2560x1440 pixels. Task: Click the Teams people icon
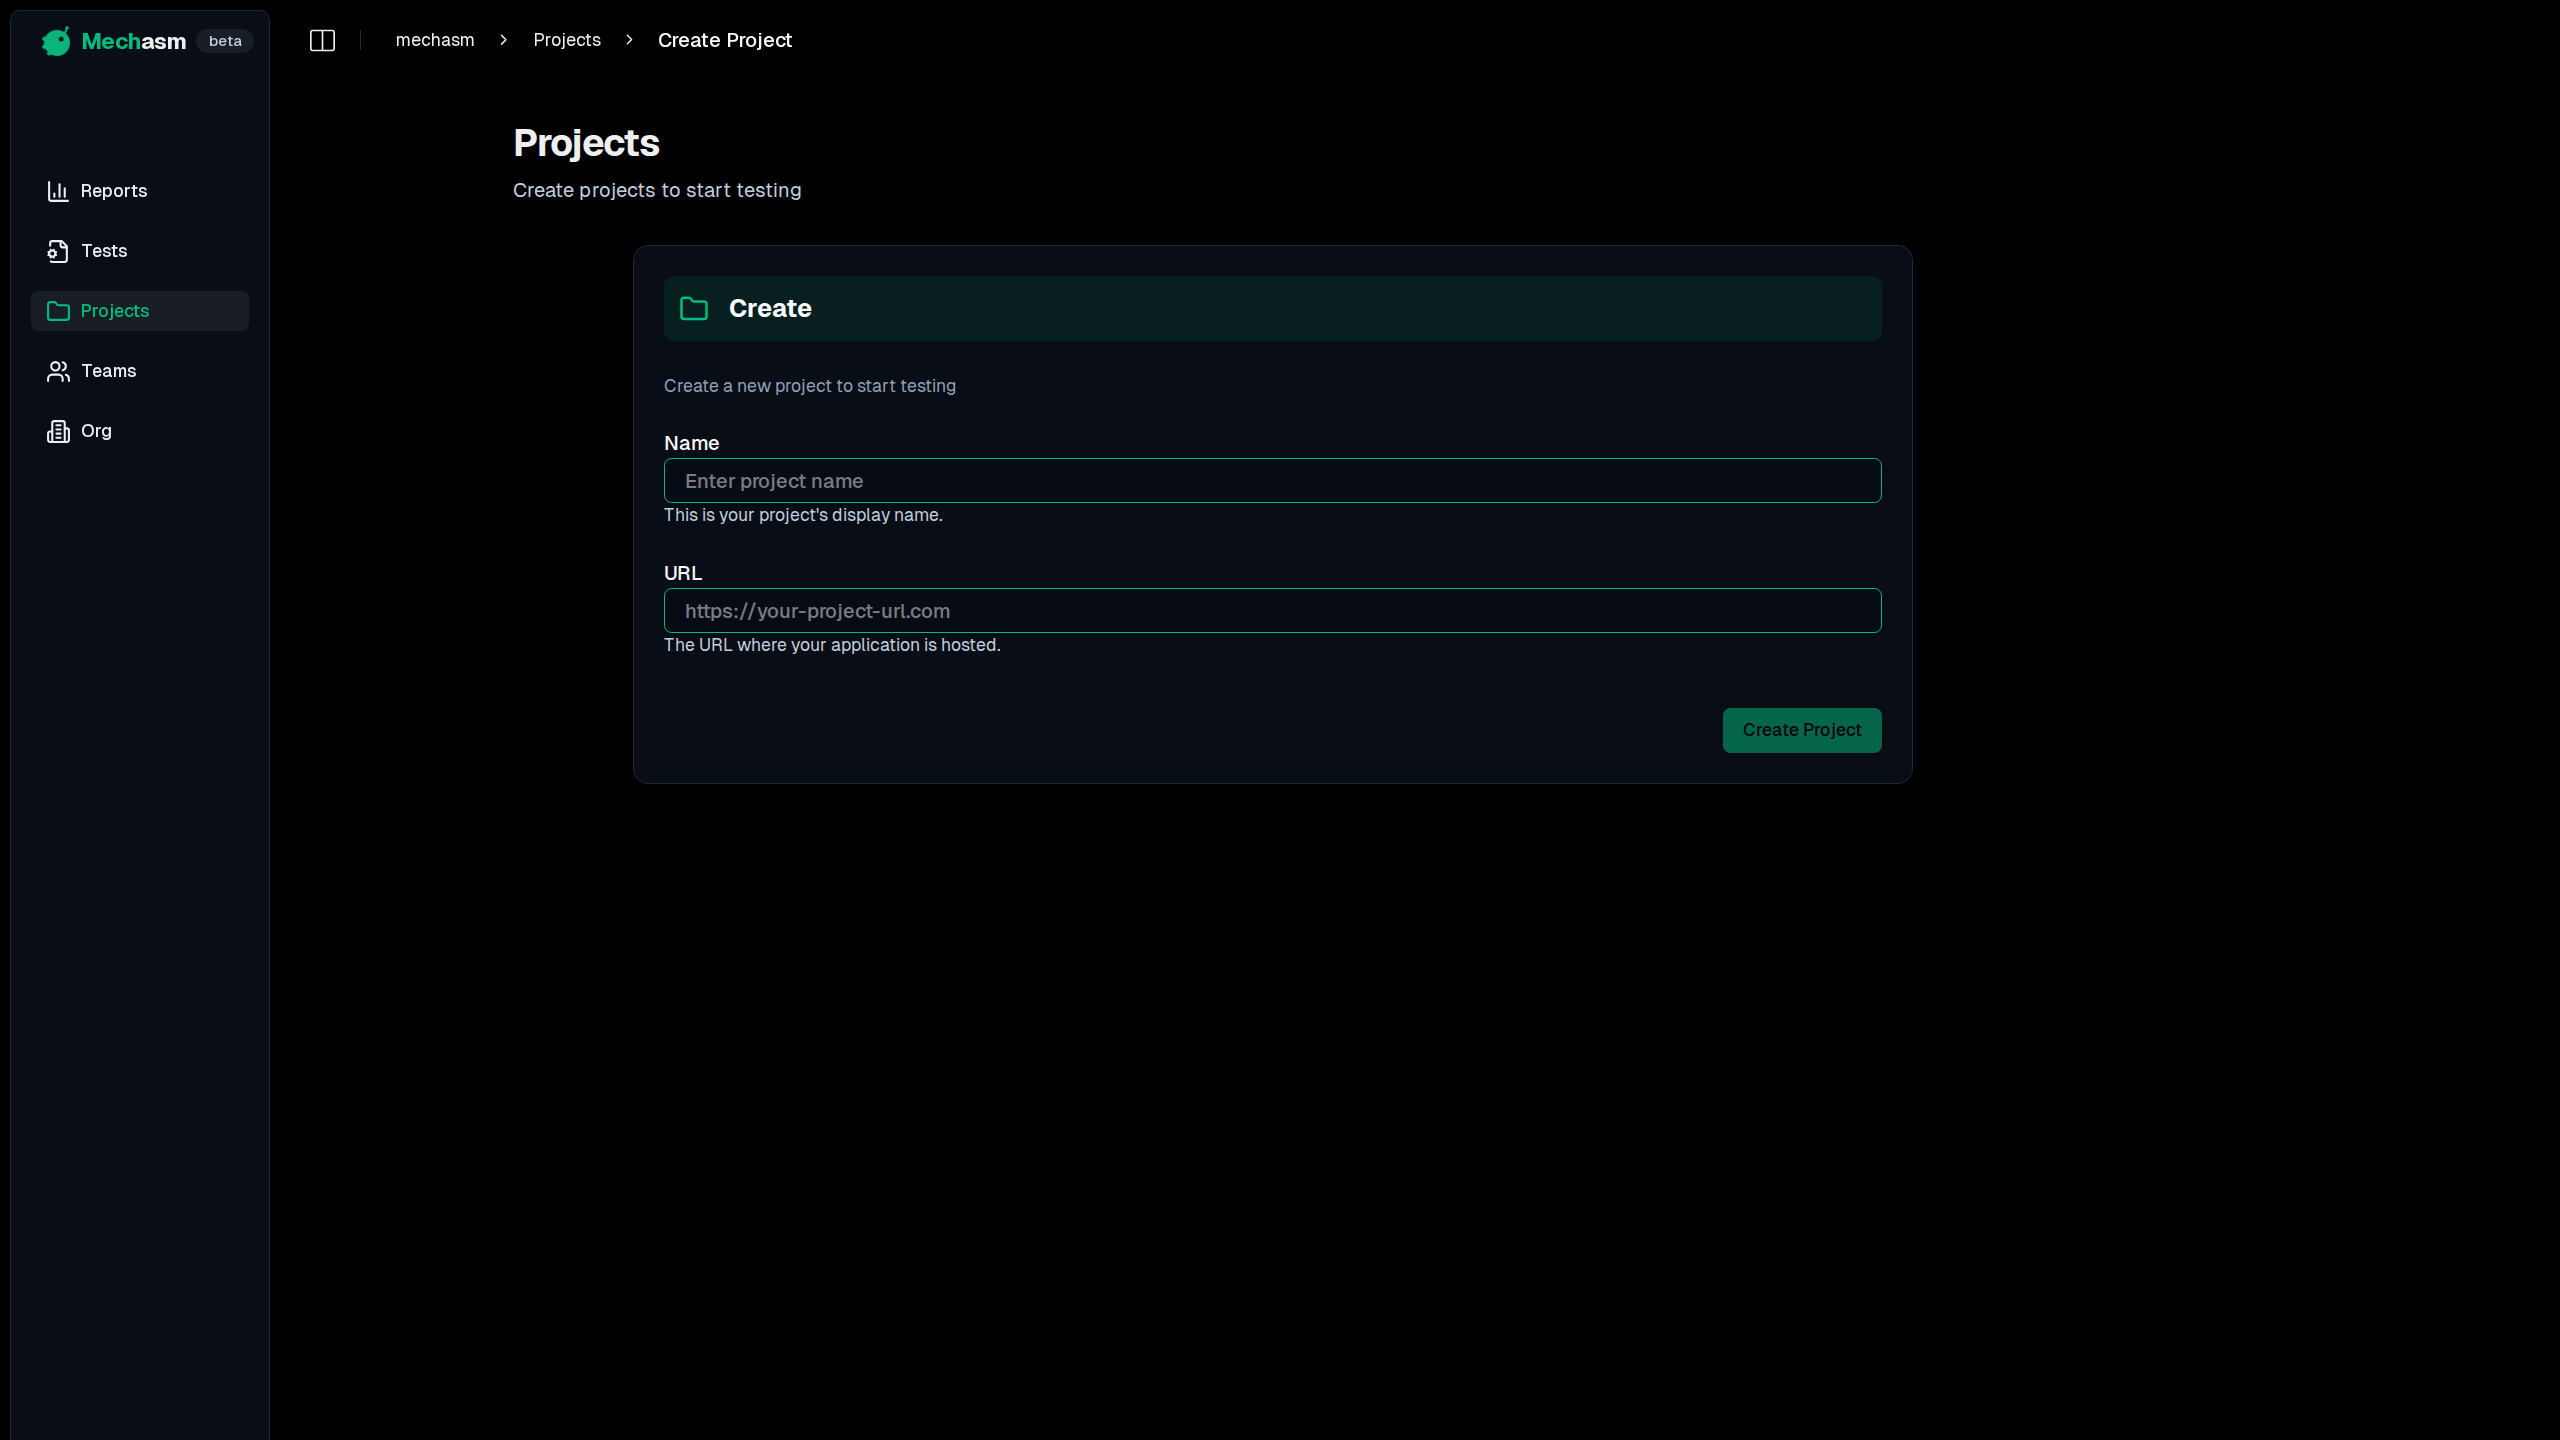[x=58, y=370]
